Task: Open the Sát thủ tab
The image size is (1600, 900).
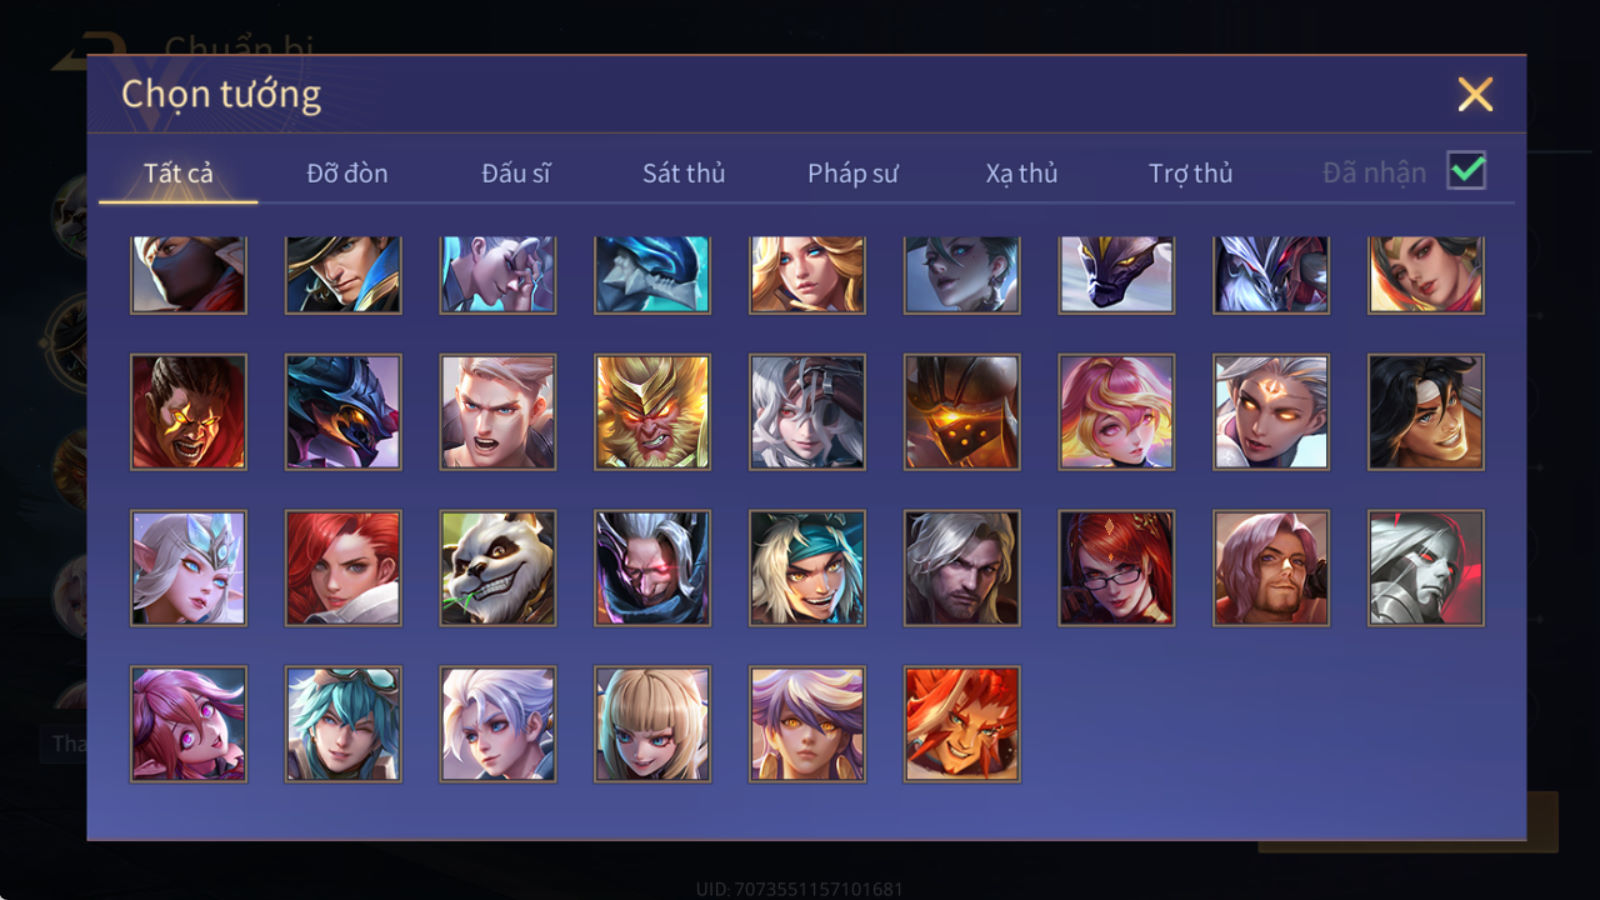Action: point(683,173)
